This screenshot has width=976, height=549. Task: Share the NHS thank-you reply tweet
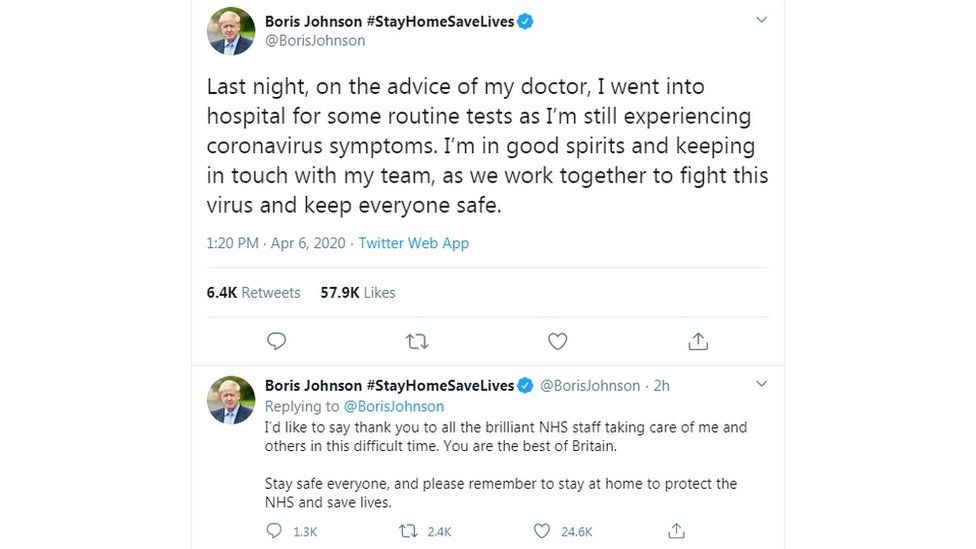676,531
